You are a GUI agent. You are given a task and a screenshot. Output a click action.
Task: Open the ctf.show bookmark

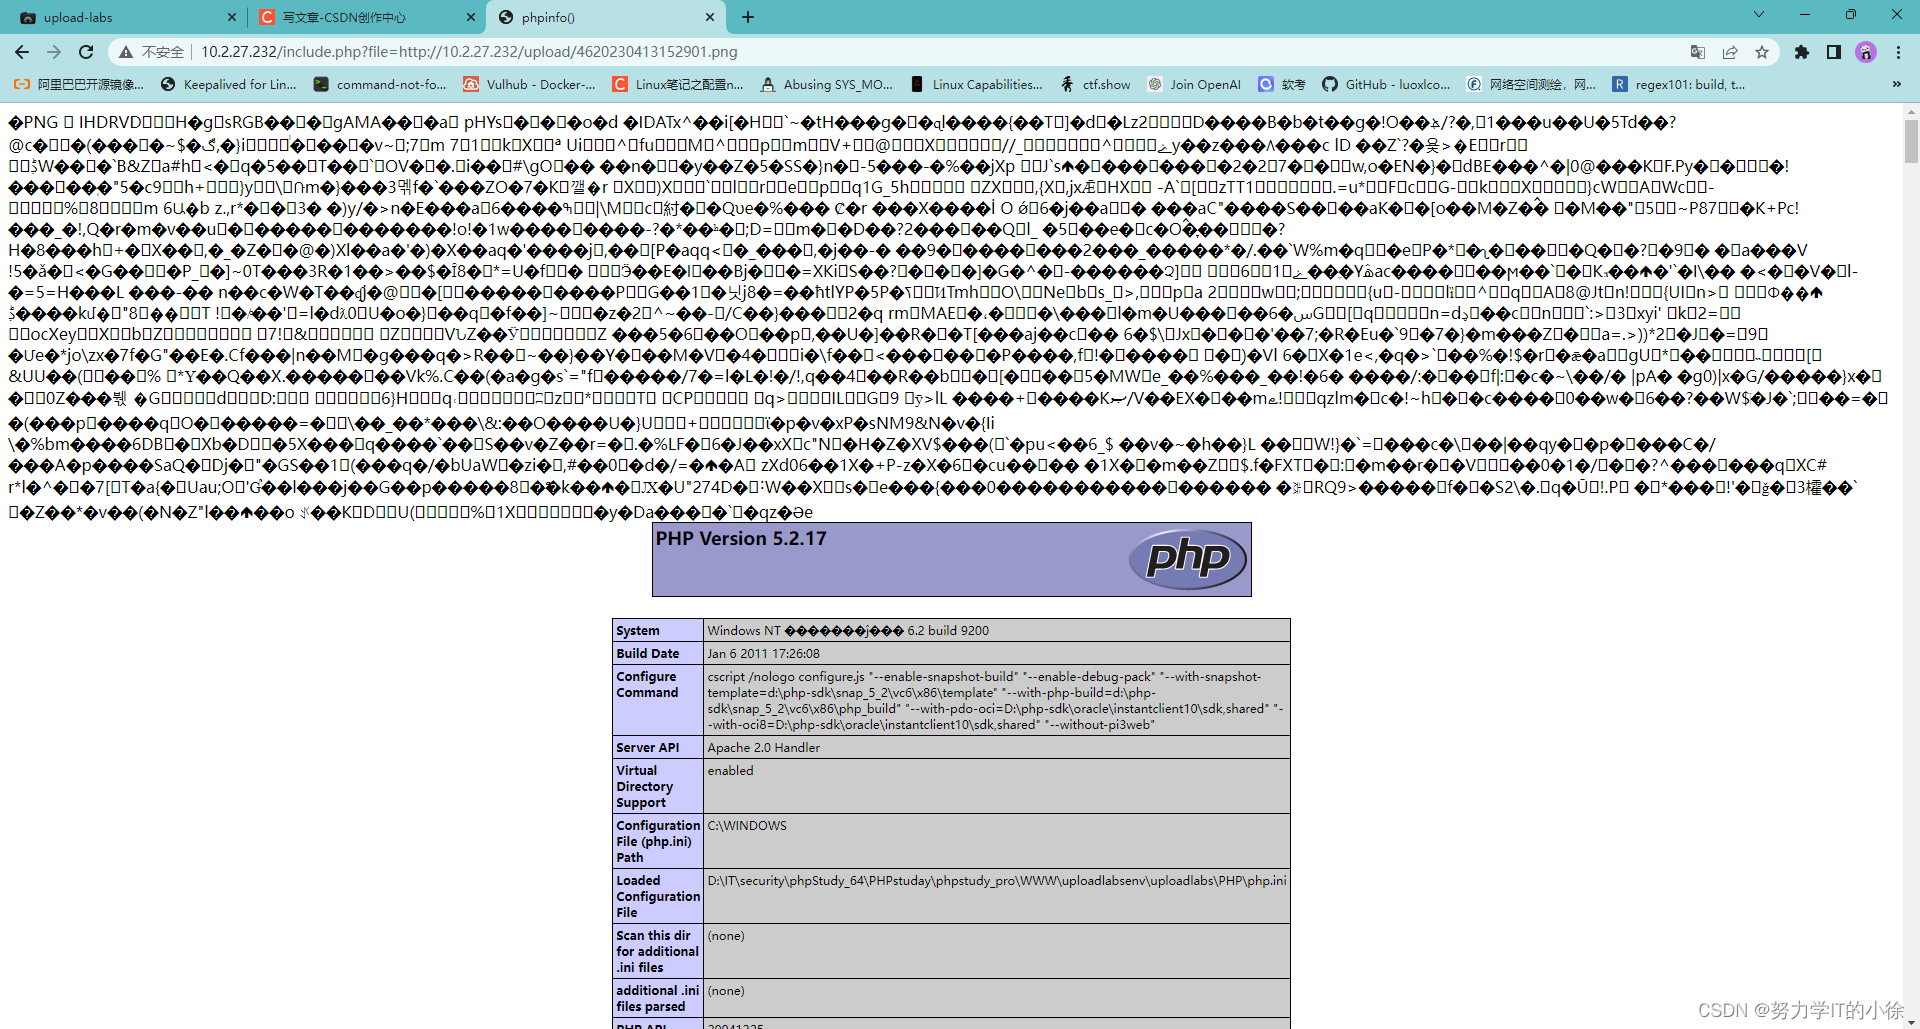pos(1096,84)
